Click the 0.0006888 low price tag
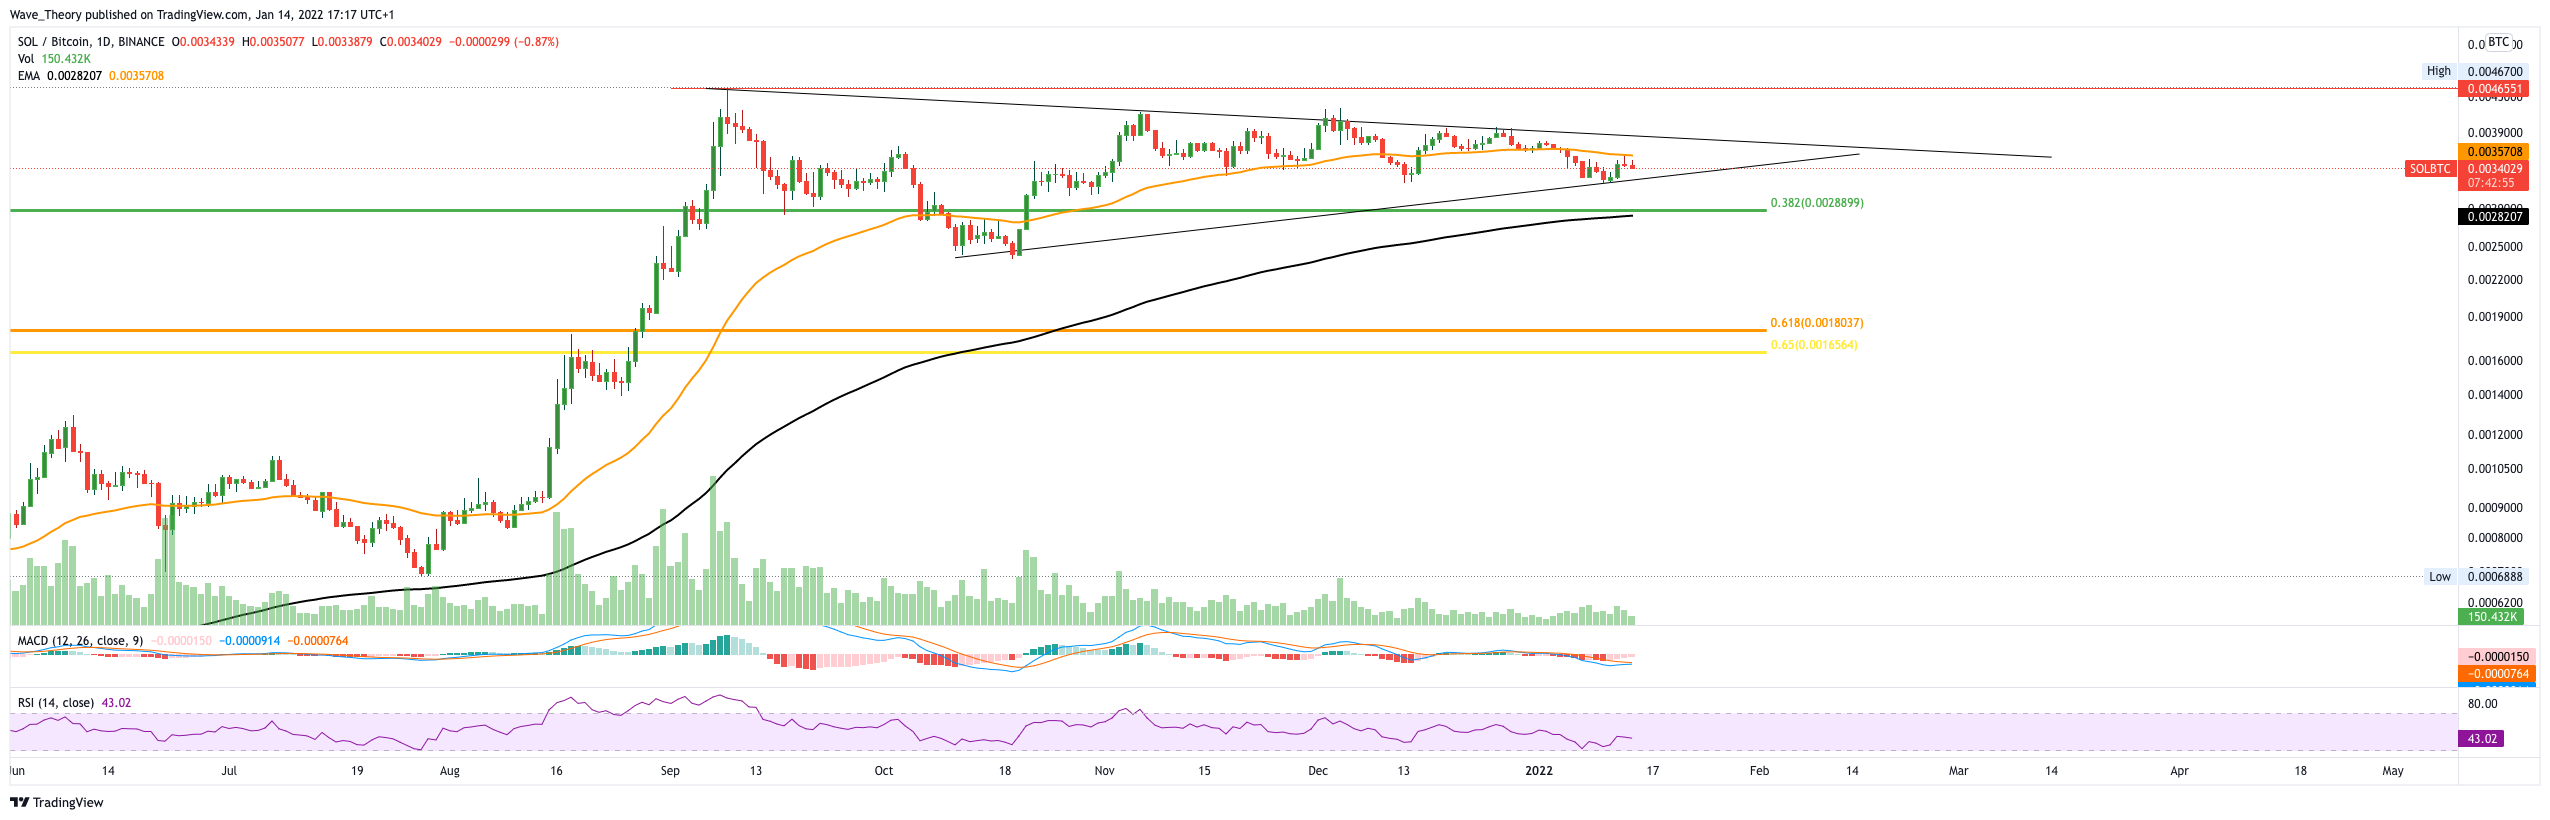Screen dimensions: 2550x820 coord(2494,577)
